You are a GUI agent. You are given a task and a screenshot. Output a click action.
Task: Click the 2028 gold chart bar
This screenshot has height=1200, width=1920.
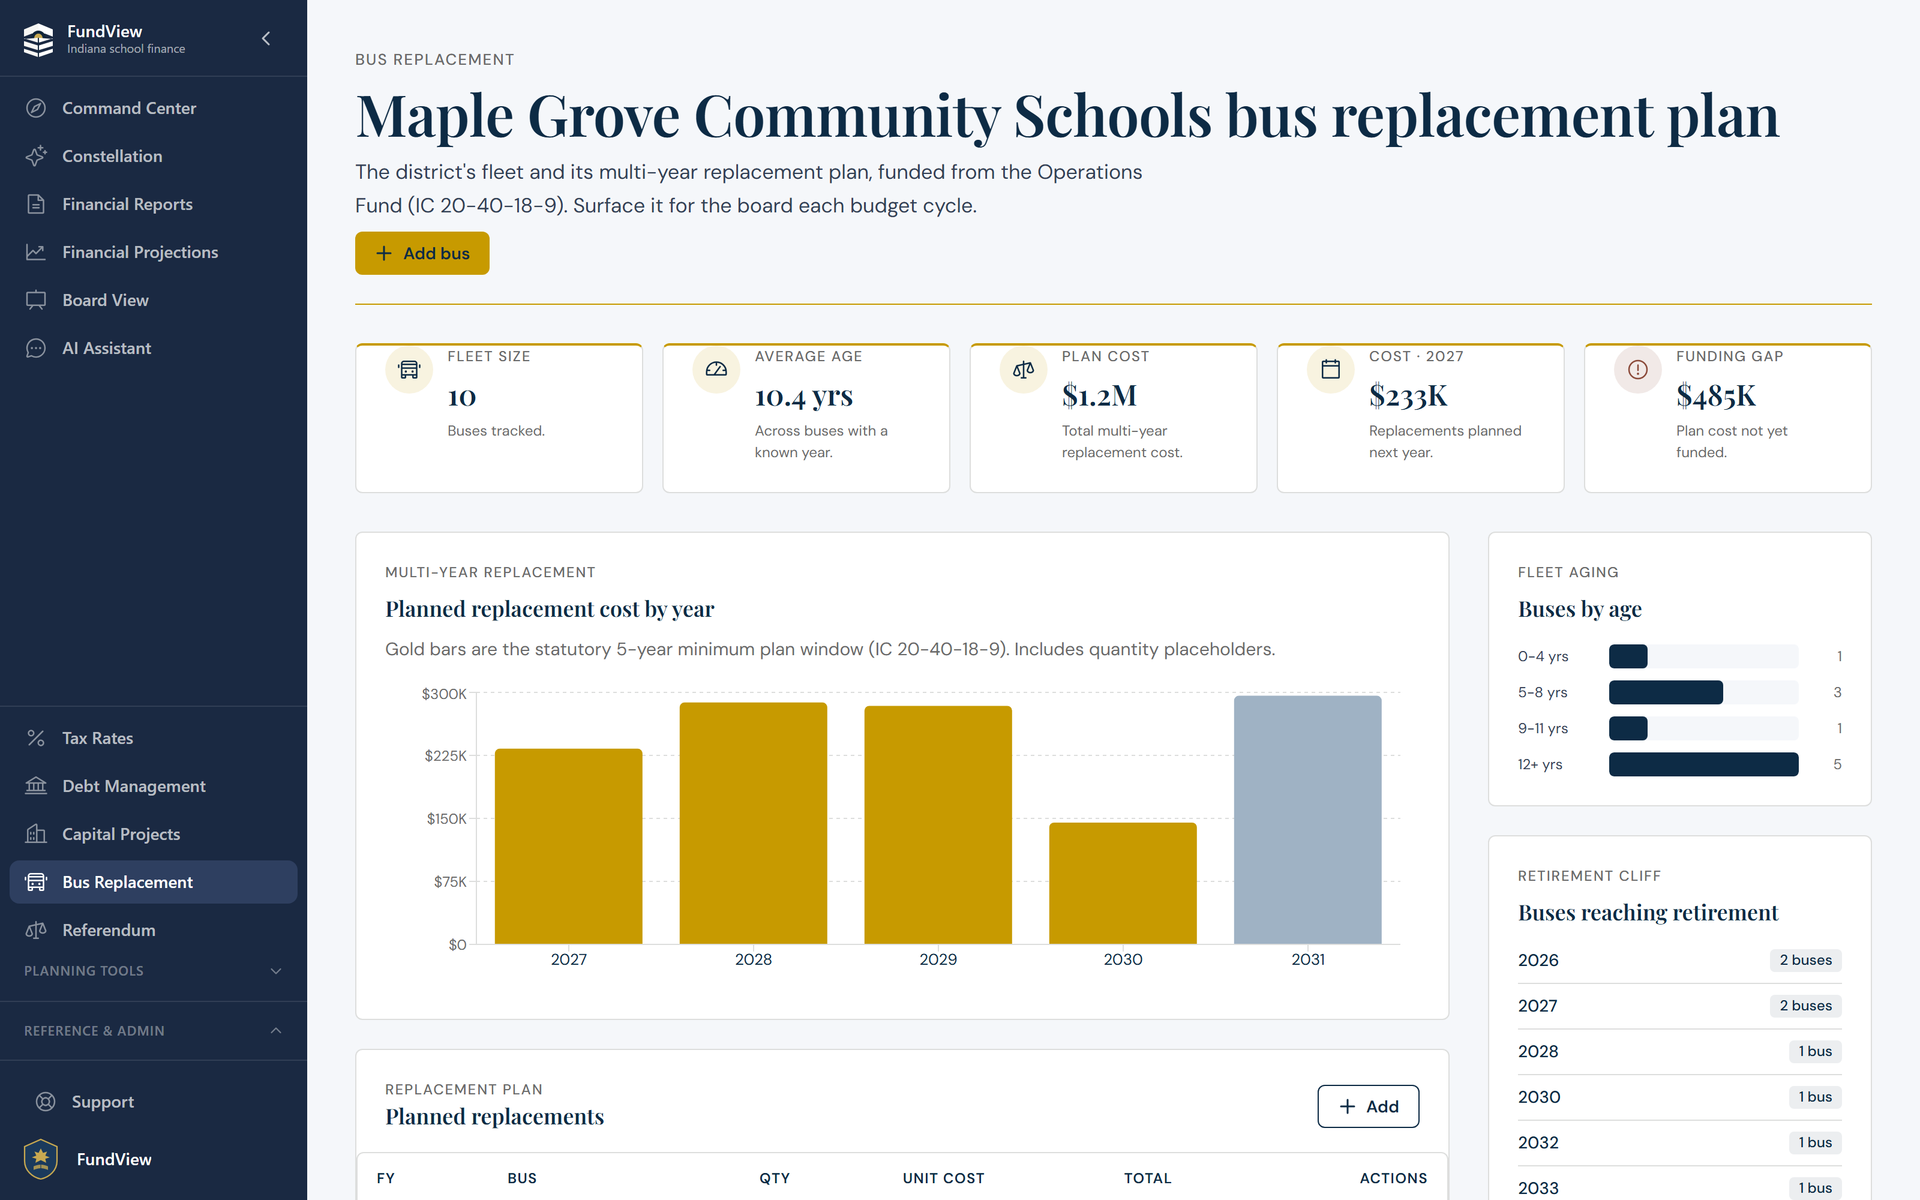[x=753, y=823]
